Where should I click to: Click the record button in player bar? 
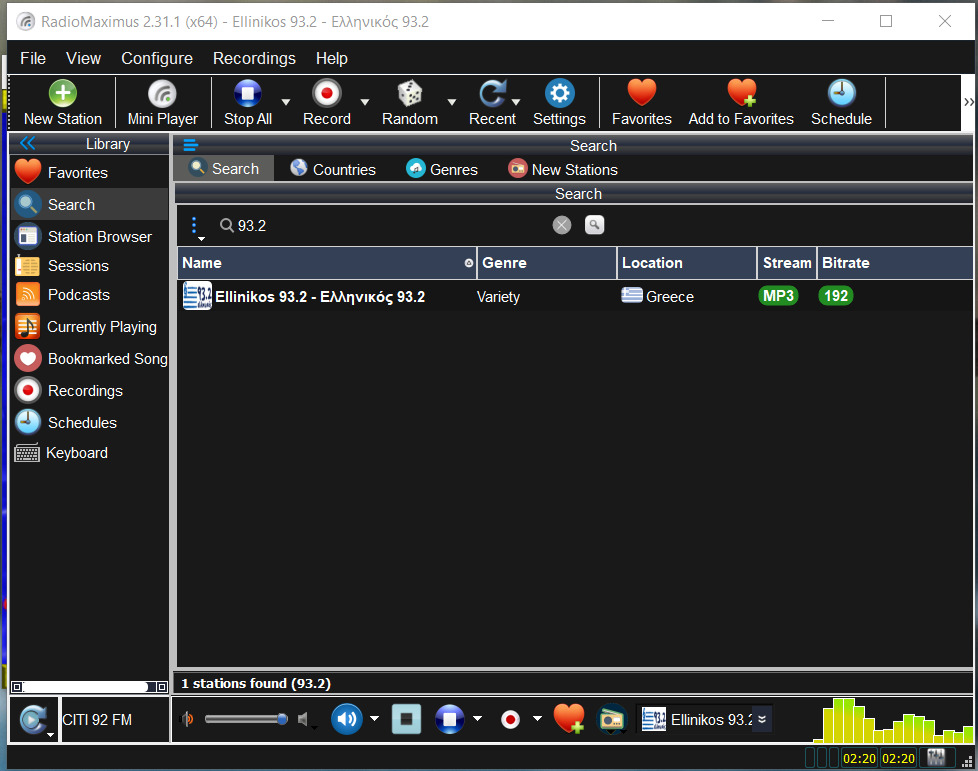pyautogui.click(x=510, y=719)
